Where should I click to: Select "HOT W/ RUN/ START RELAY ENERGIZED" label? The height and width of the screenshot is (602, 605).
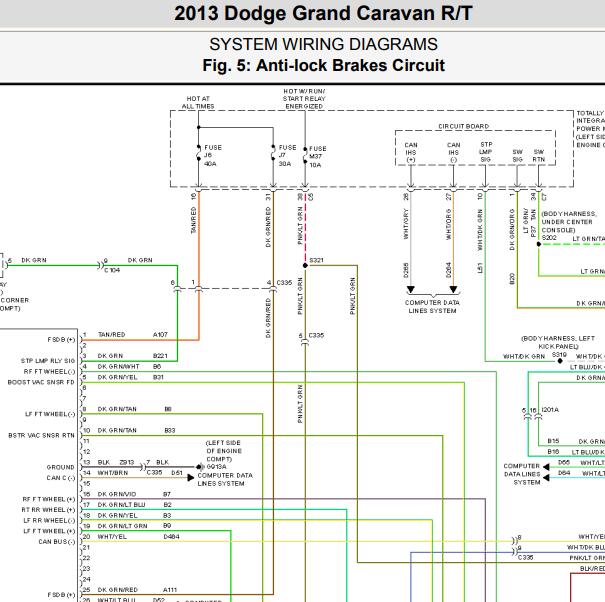304,99
